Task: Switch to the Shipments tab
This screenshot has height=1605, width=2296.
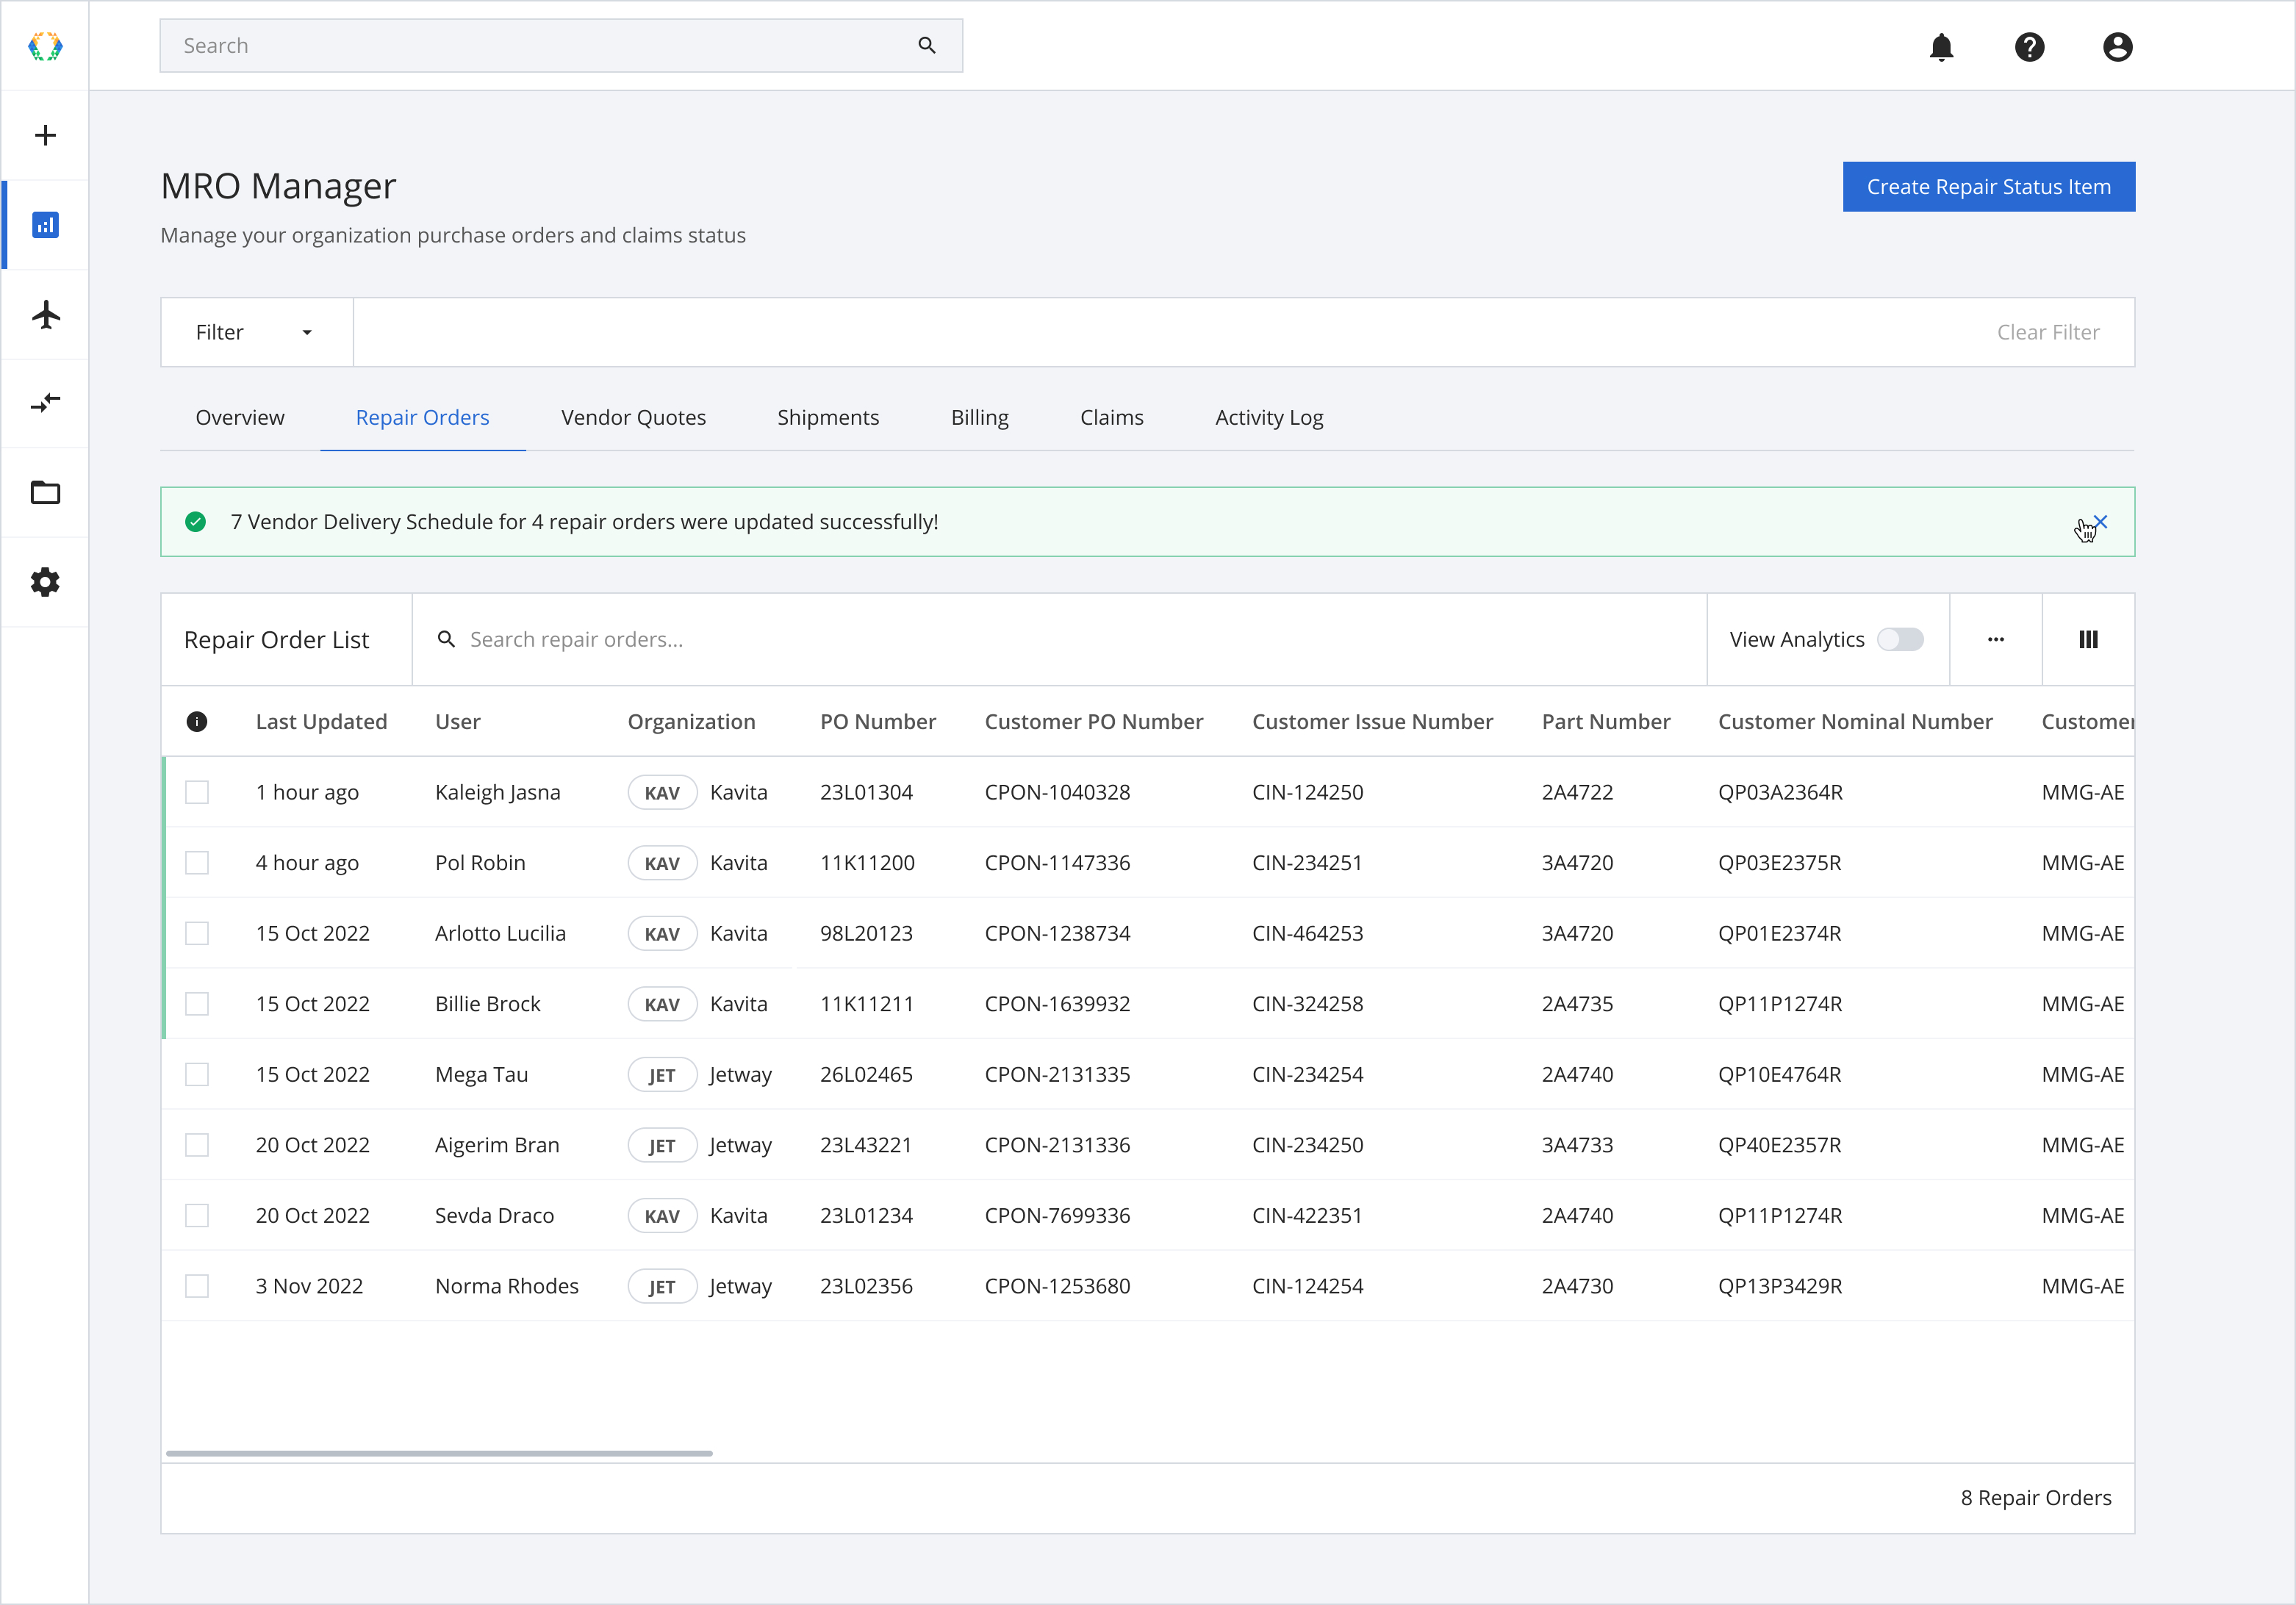Action: pyautogui.click(x=828, y=417)
